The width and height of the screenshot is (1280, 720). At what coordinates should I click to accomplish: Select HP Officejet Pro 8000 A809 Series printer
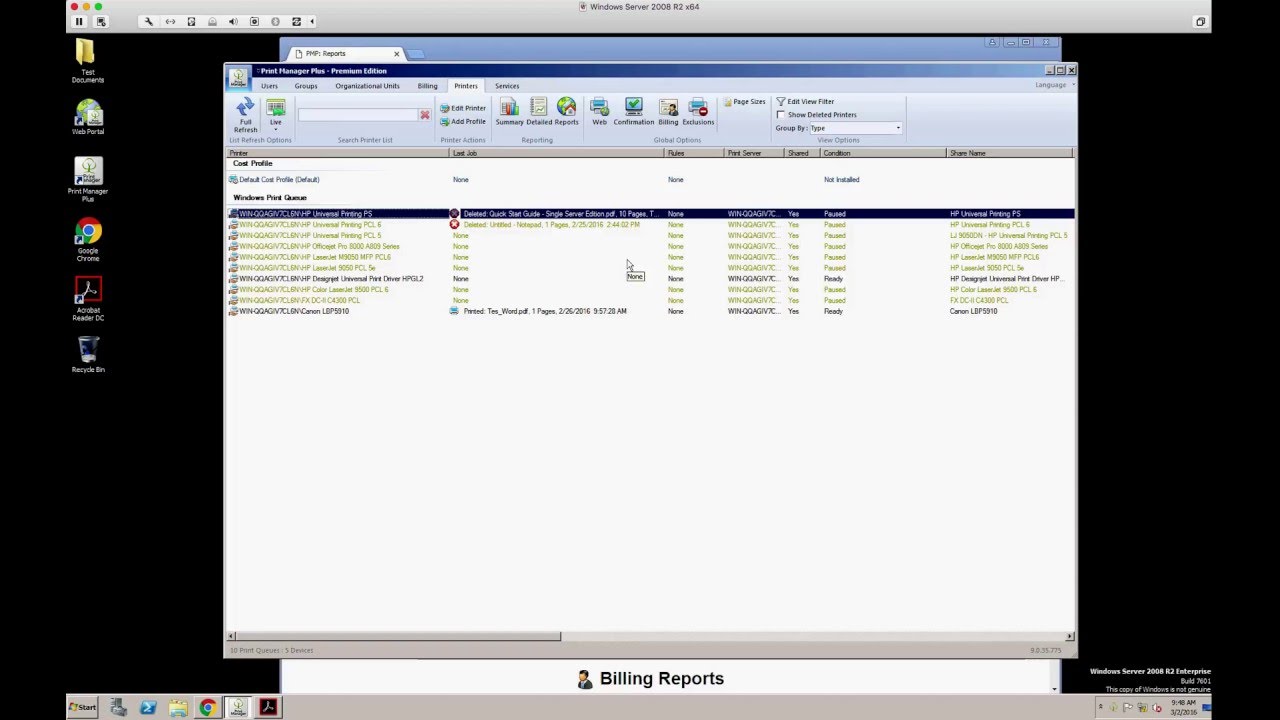(x=650, y=246)
